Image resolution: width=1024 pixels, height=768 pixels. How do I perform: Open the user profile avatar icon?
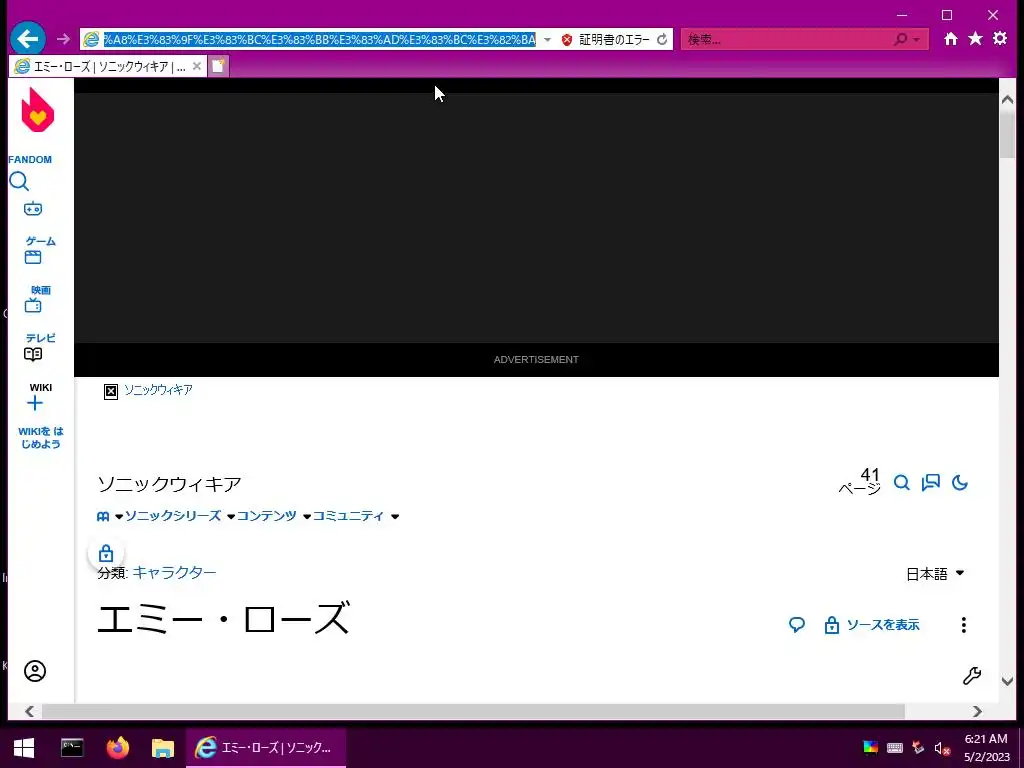click(35, 671)
